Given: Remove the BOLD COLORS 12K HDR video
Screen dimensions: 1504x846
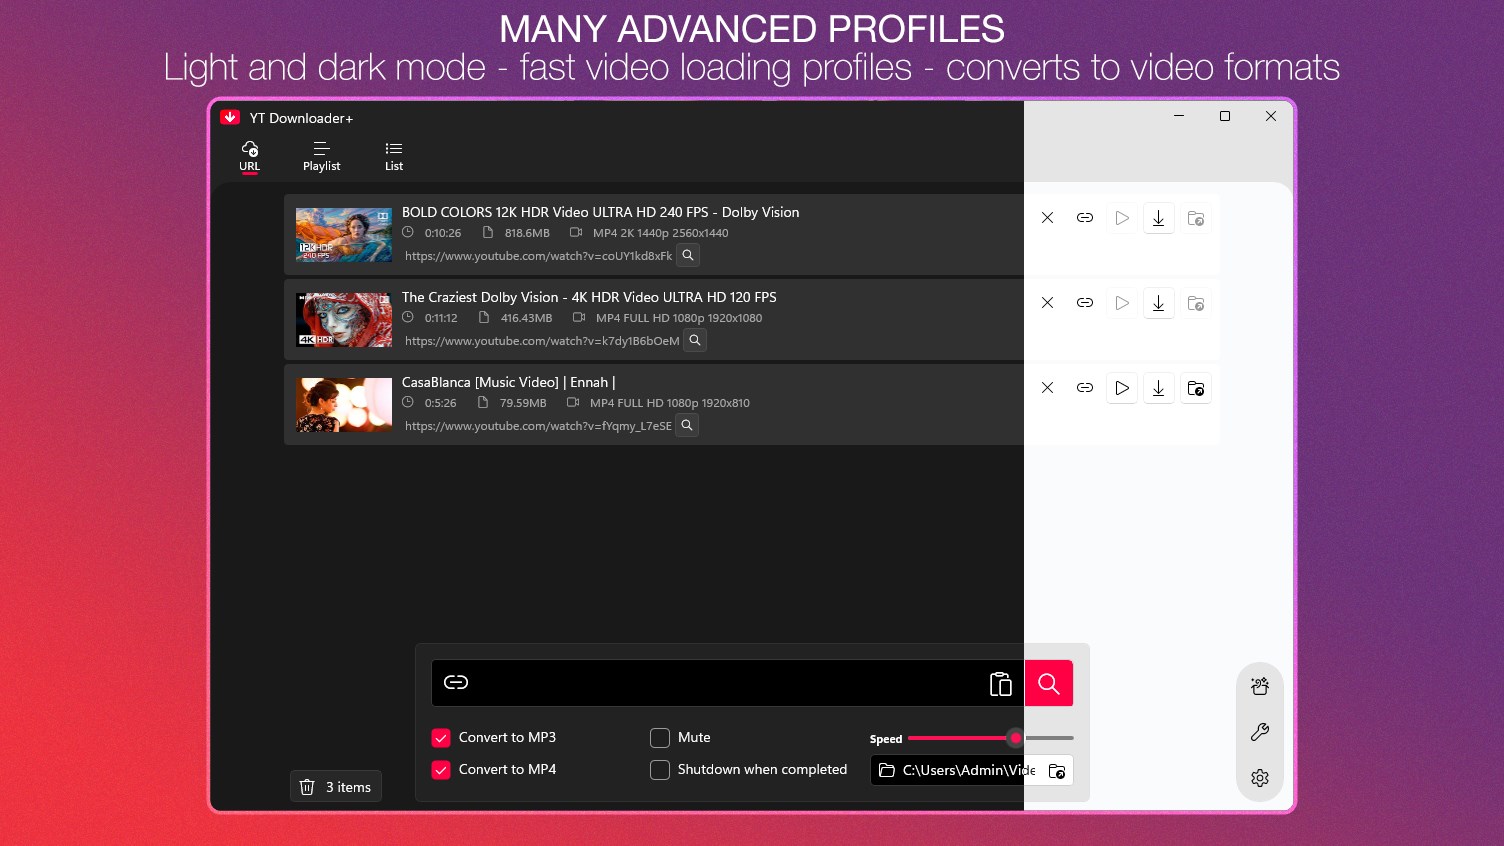Looking at the screenshot, I should (1047, 218).
